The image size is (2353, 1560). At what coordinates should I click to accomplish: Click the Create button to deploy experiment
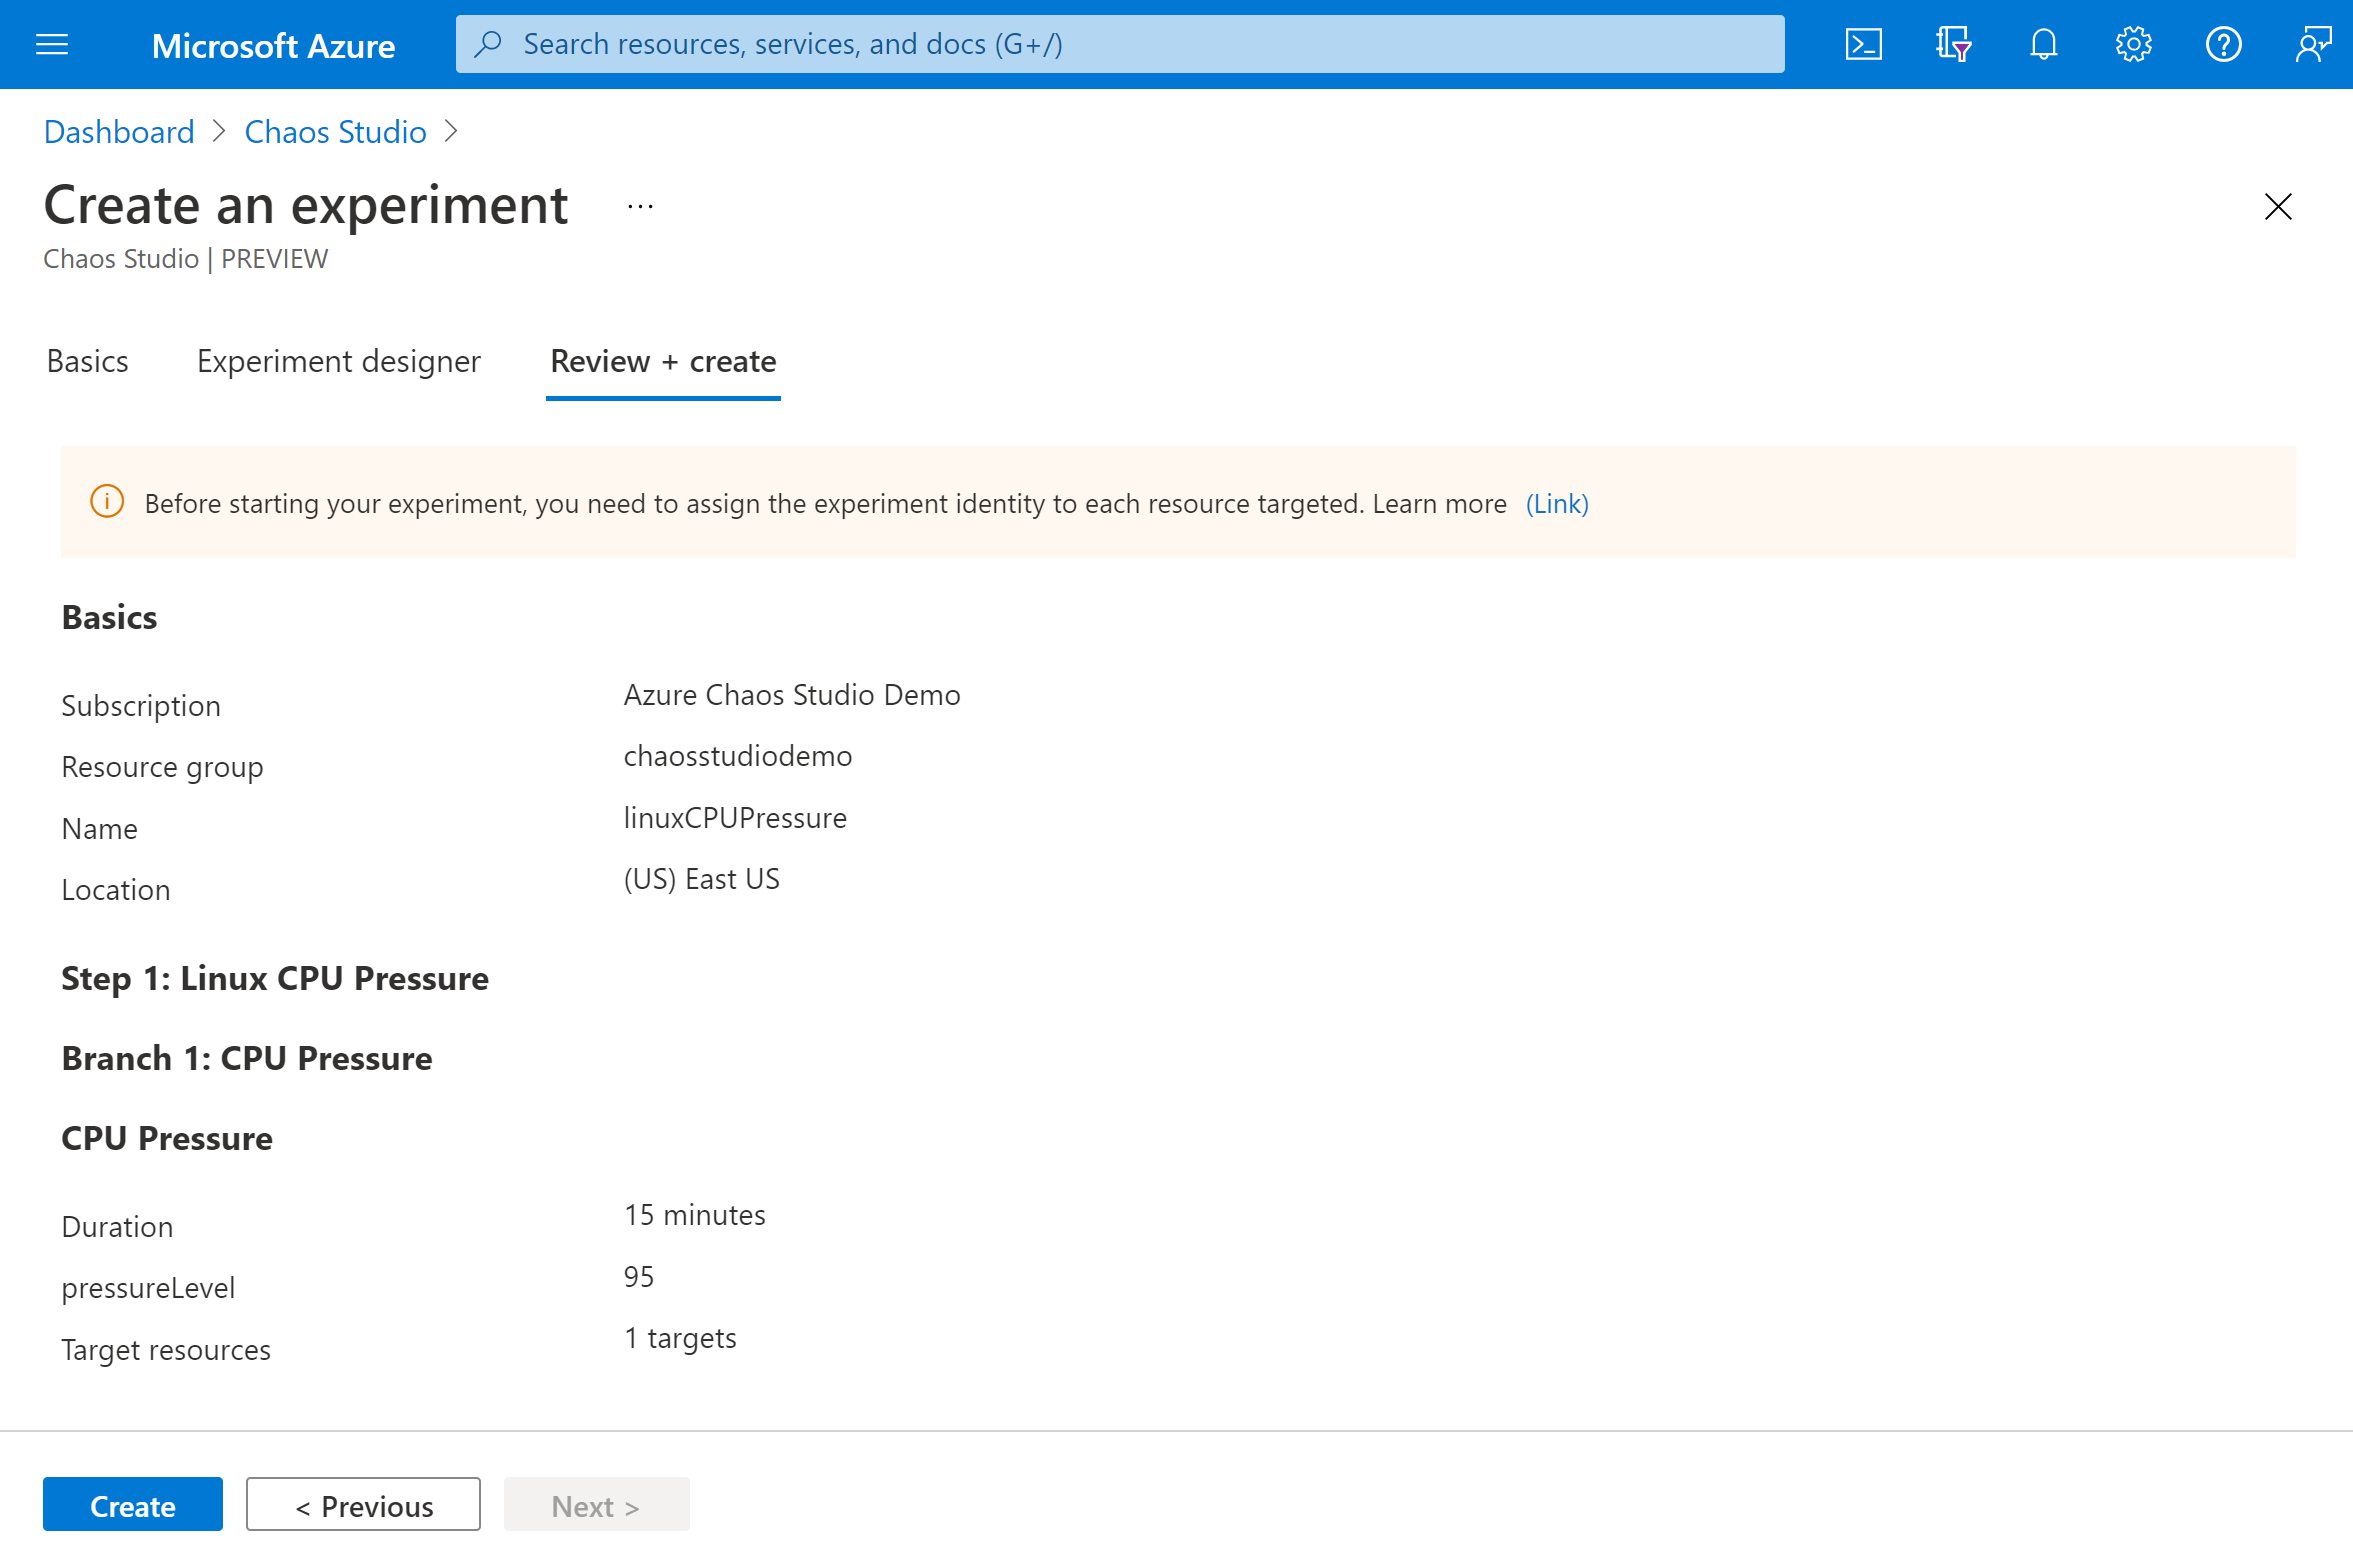pos(132,1504)
